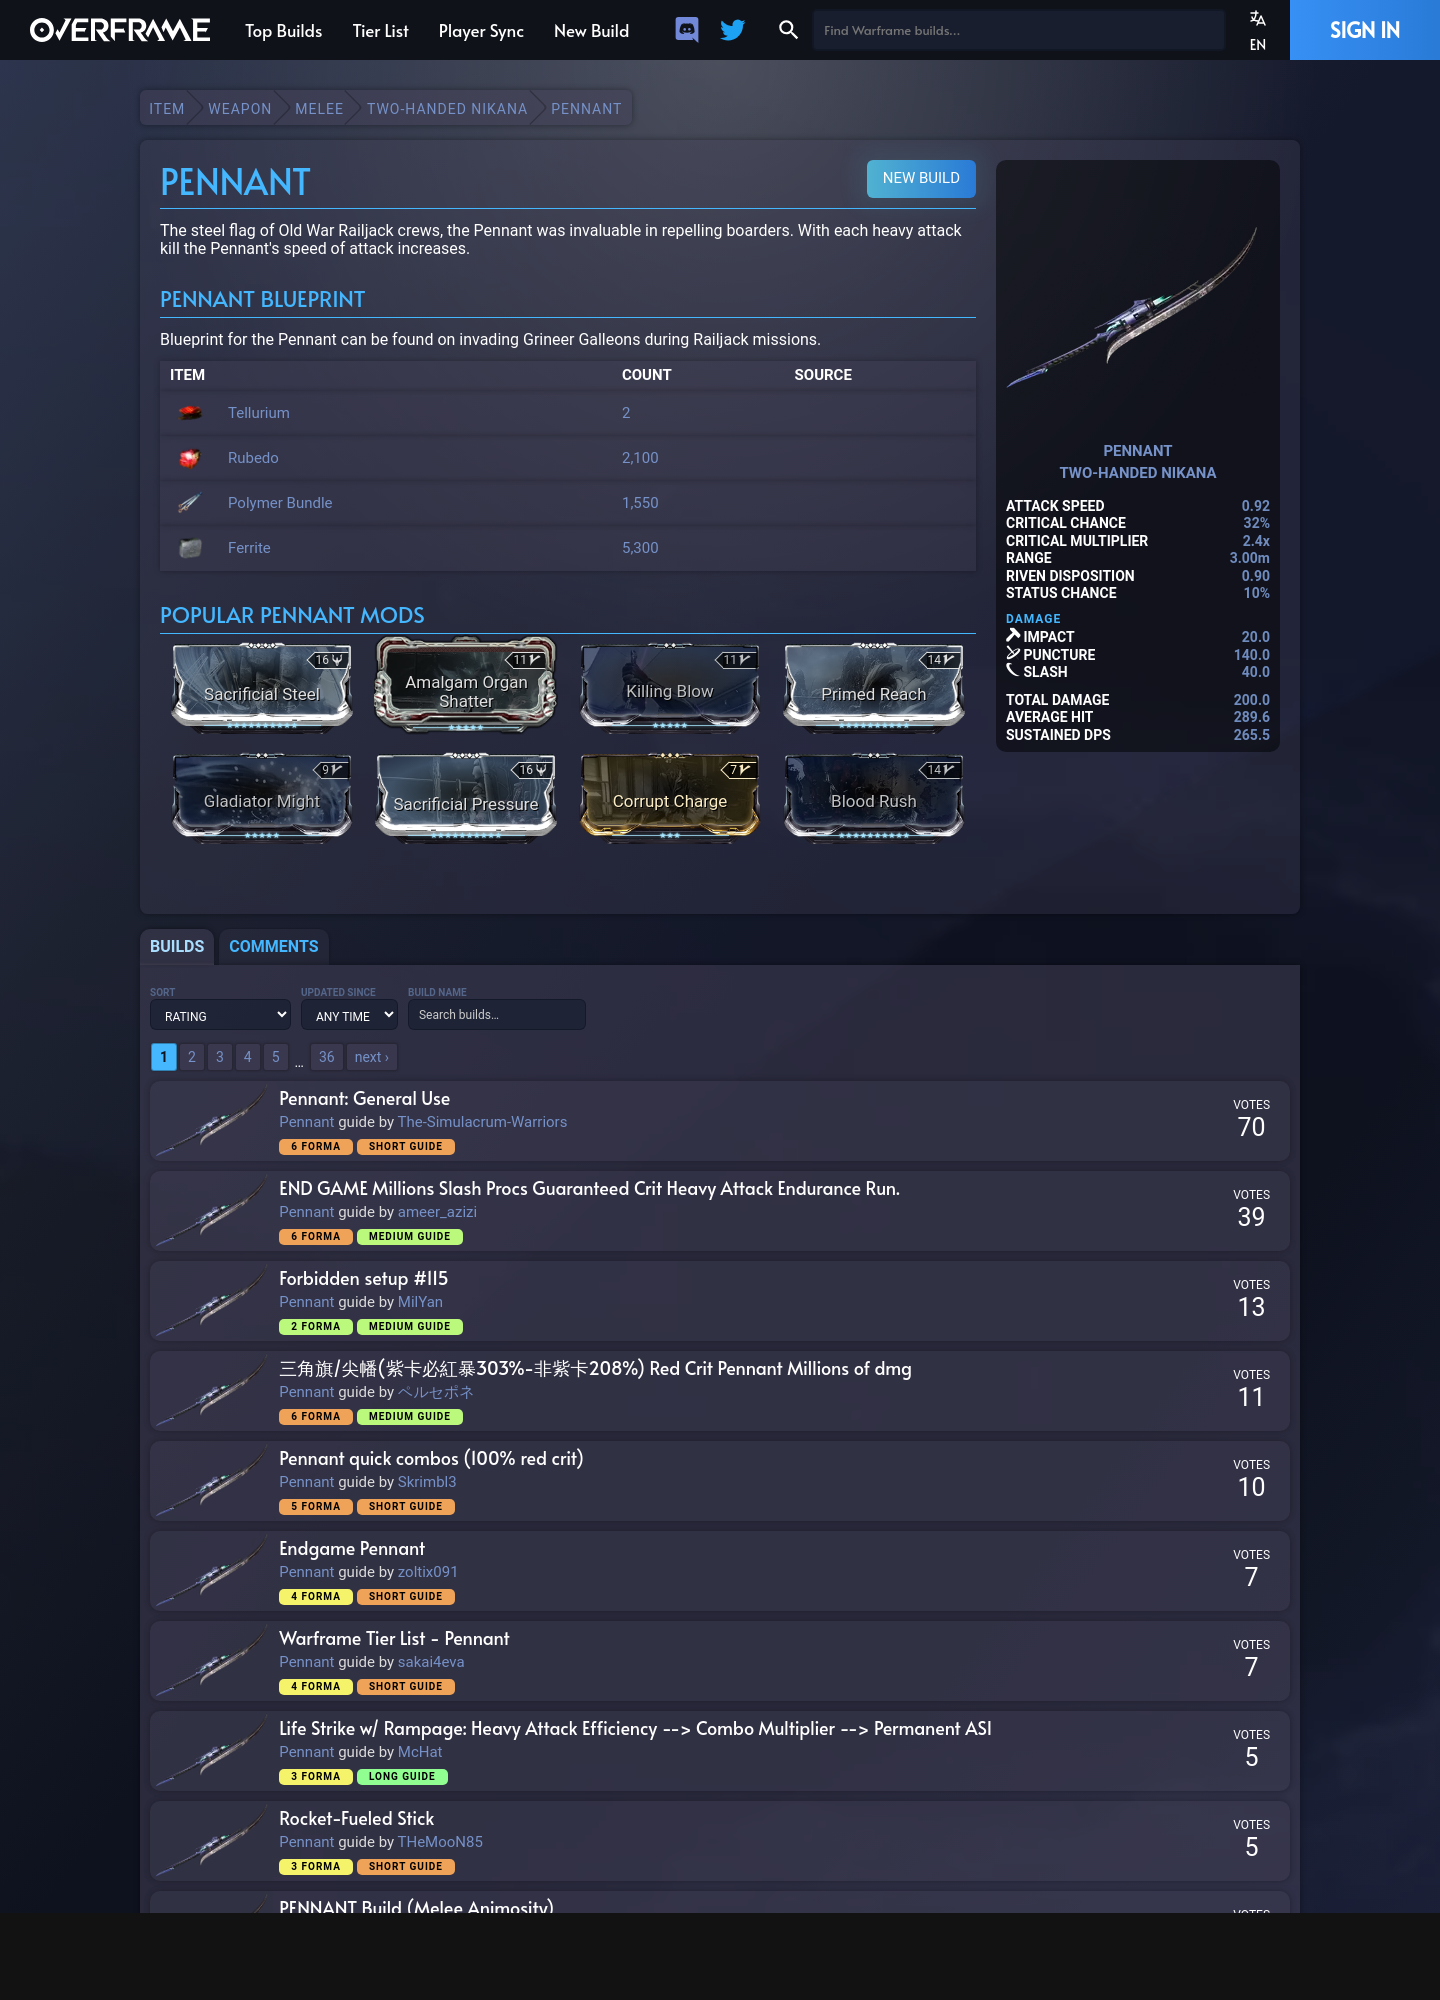Open author Skrimbl3 profile
Viewport: 1440px width, 2000px height.
[427, 1482]
